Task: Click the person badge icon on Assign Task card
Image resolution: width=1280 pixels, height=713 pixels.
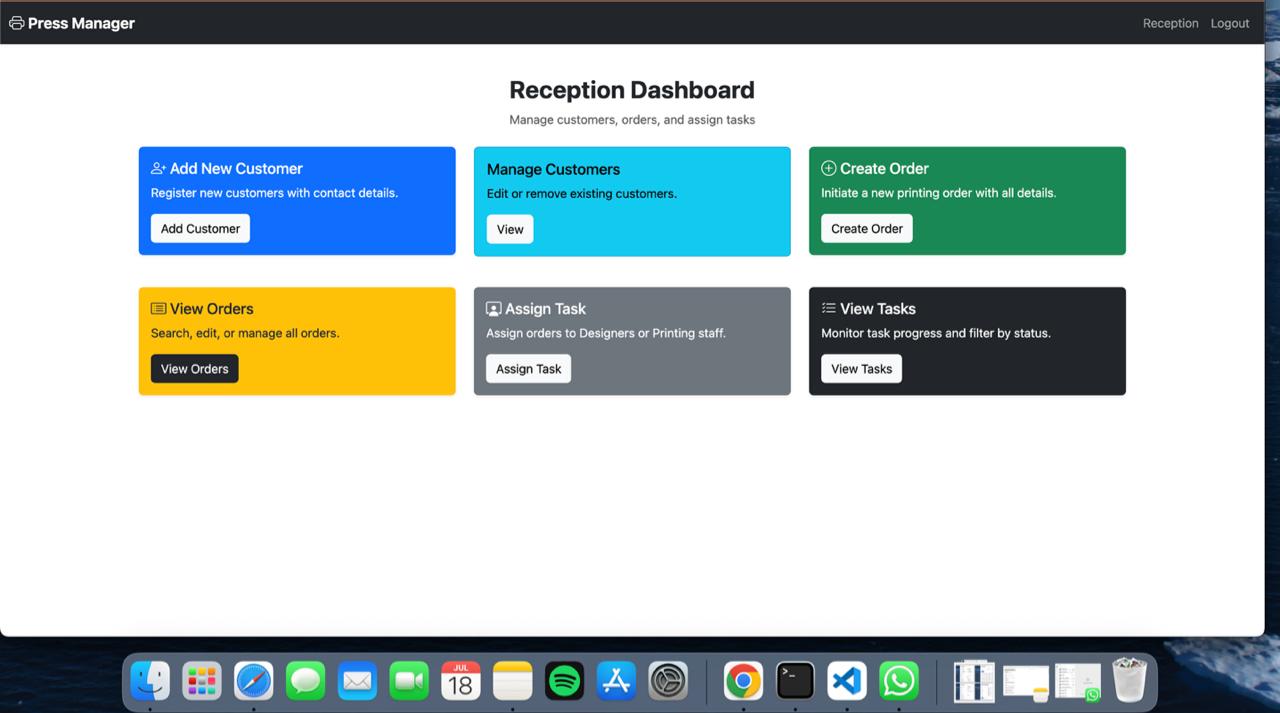Action: (x=493, y=309)
